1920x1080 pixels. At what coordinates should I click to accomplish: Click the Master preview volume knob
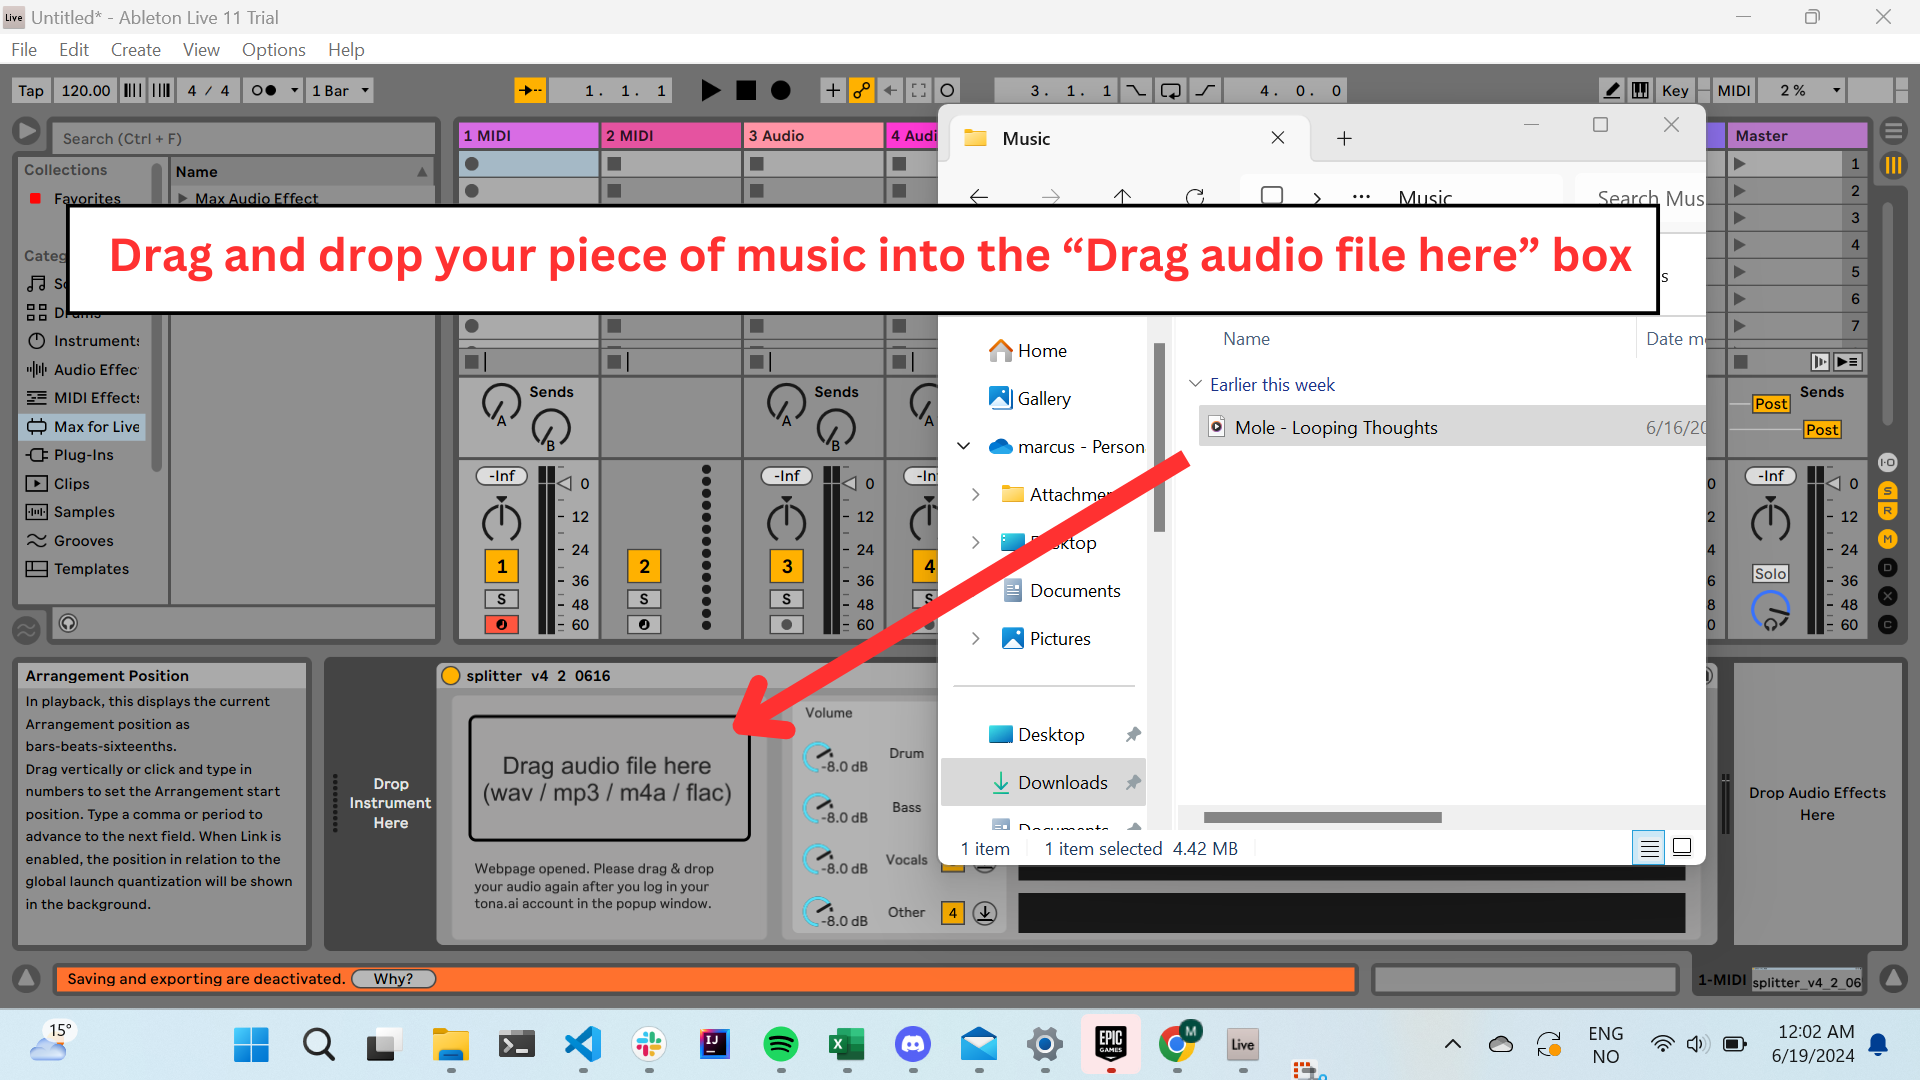click(1770, 610)
